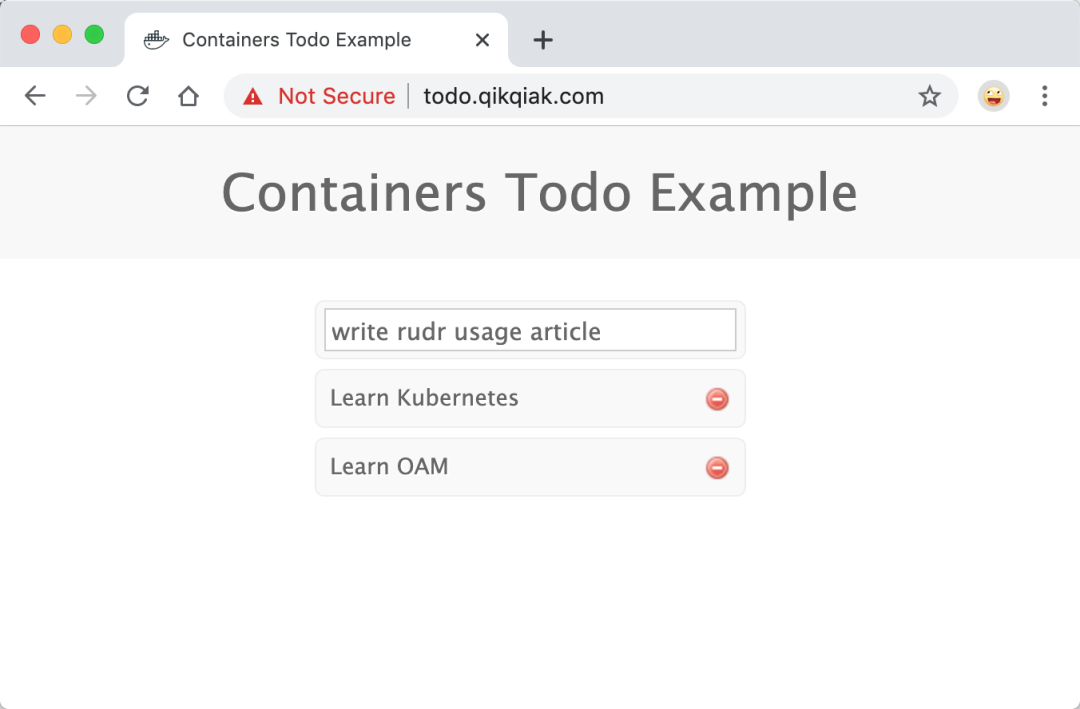Click the todo.qikqiak.com address bar
Image resolution: width=1080 pixels, height=709 pixels.
click(513, 96)
